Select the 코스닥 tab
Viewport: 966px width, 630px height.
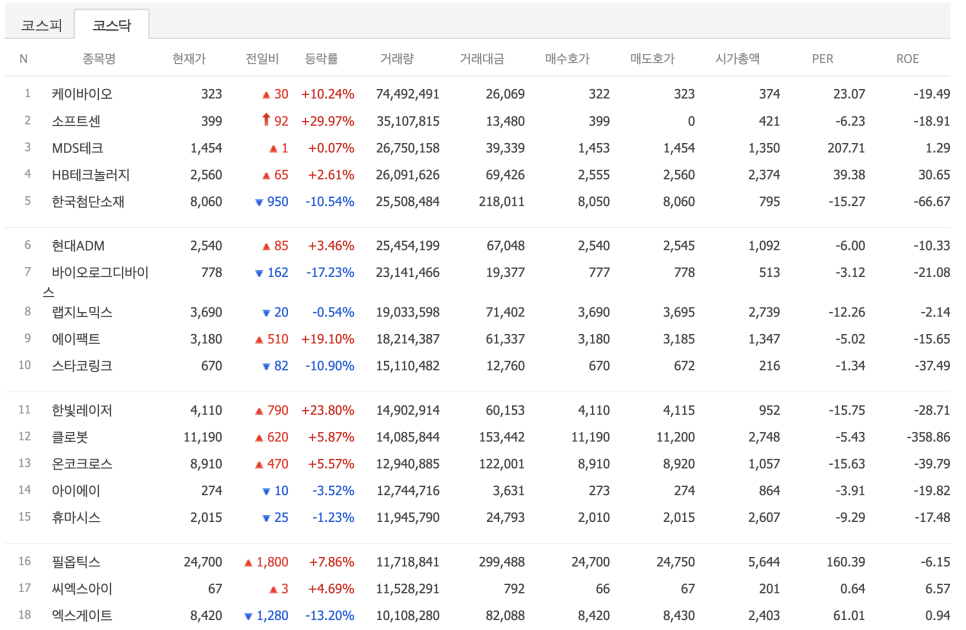click(x=112, y=25)
